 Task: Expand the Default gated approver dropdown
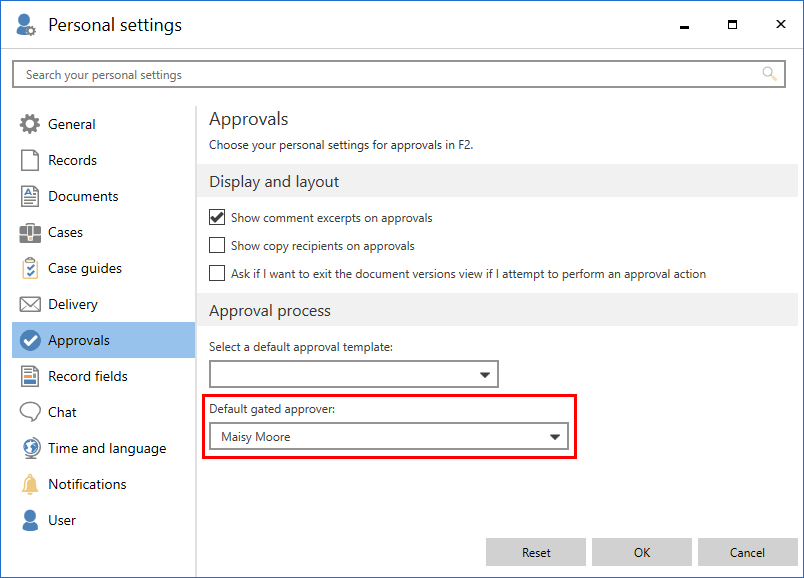pos(555,437)
